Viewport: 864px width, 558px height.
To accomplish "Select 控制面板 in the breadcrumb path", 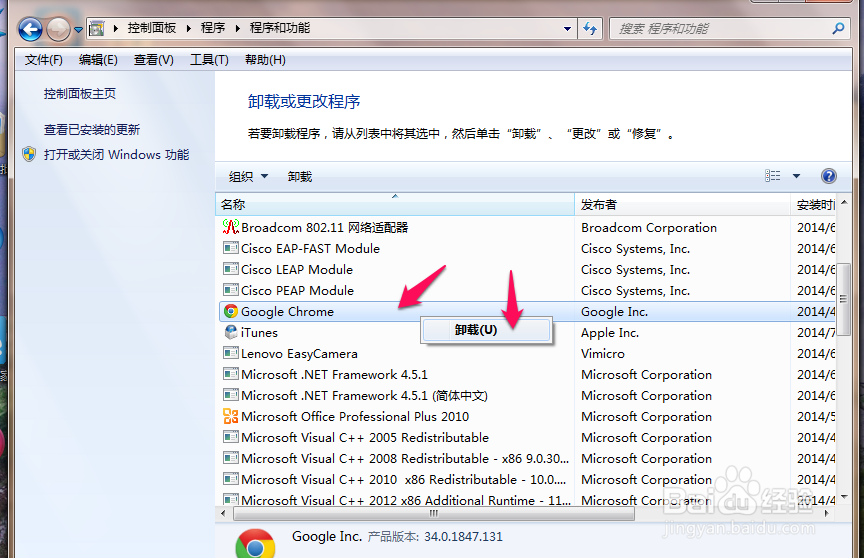I will click(x=152, y=28).
